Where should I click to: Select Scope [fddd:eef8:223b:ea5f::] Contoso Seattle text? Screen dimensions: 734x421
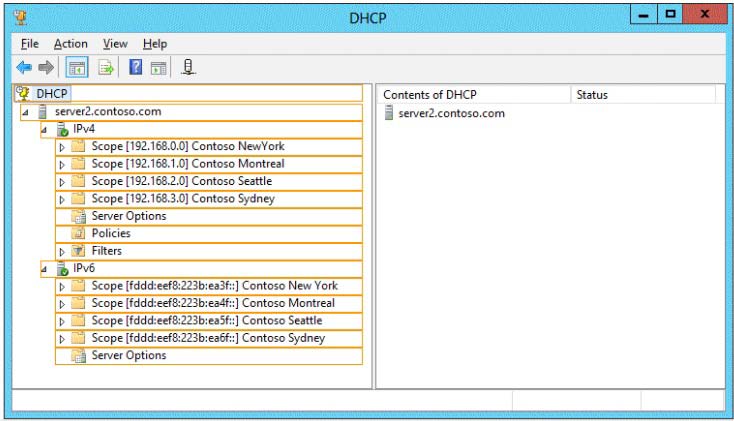(206, 320)
